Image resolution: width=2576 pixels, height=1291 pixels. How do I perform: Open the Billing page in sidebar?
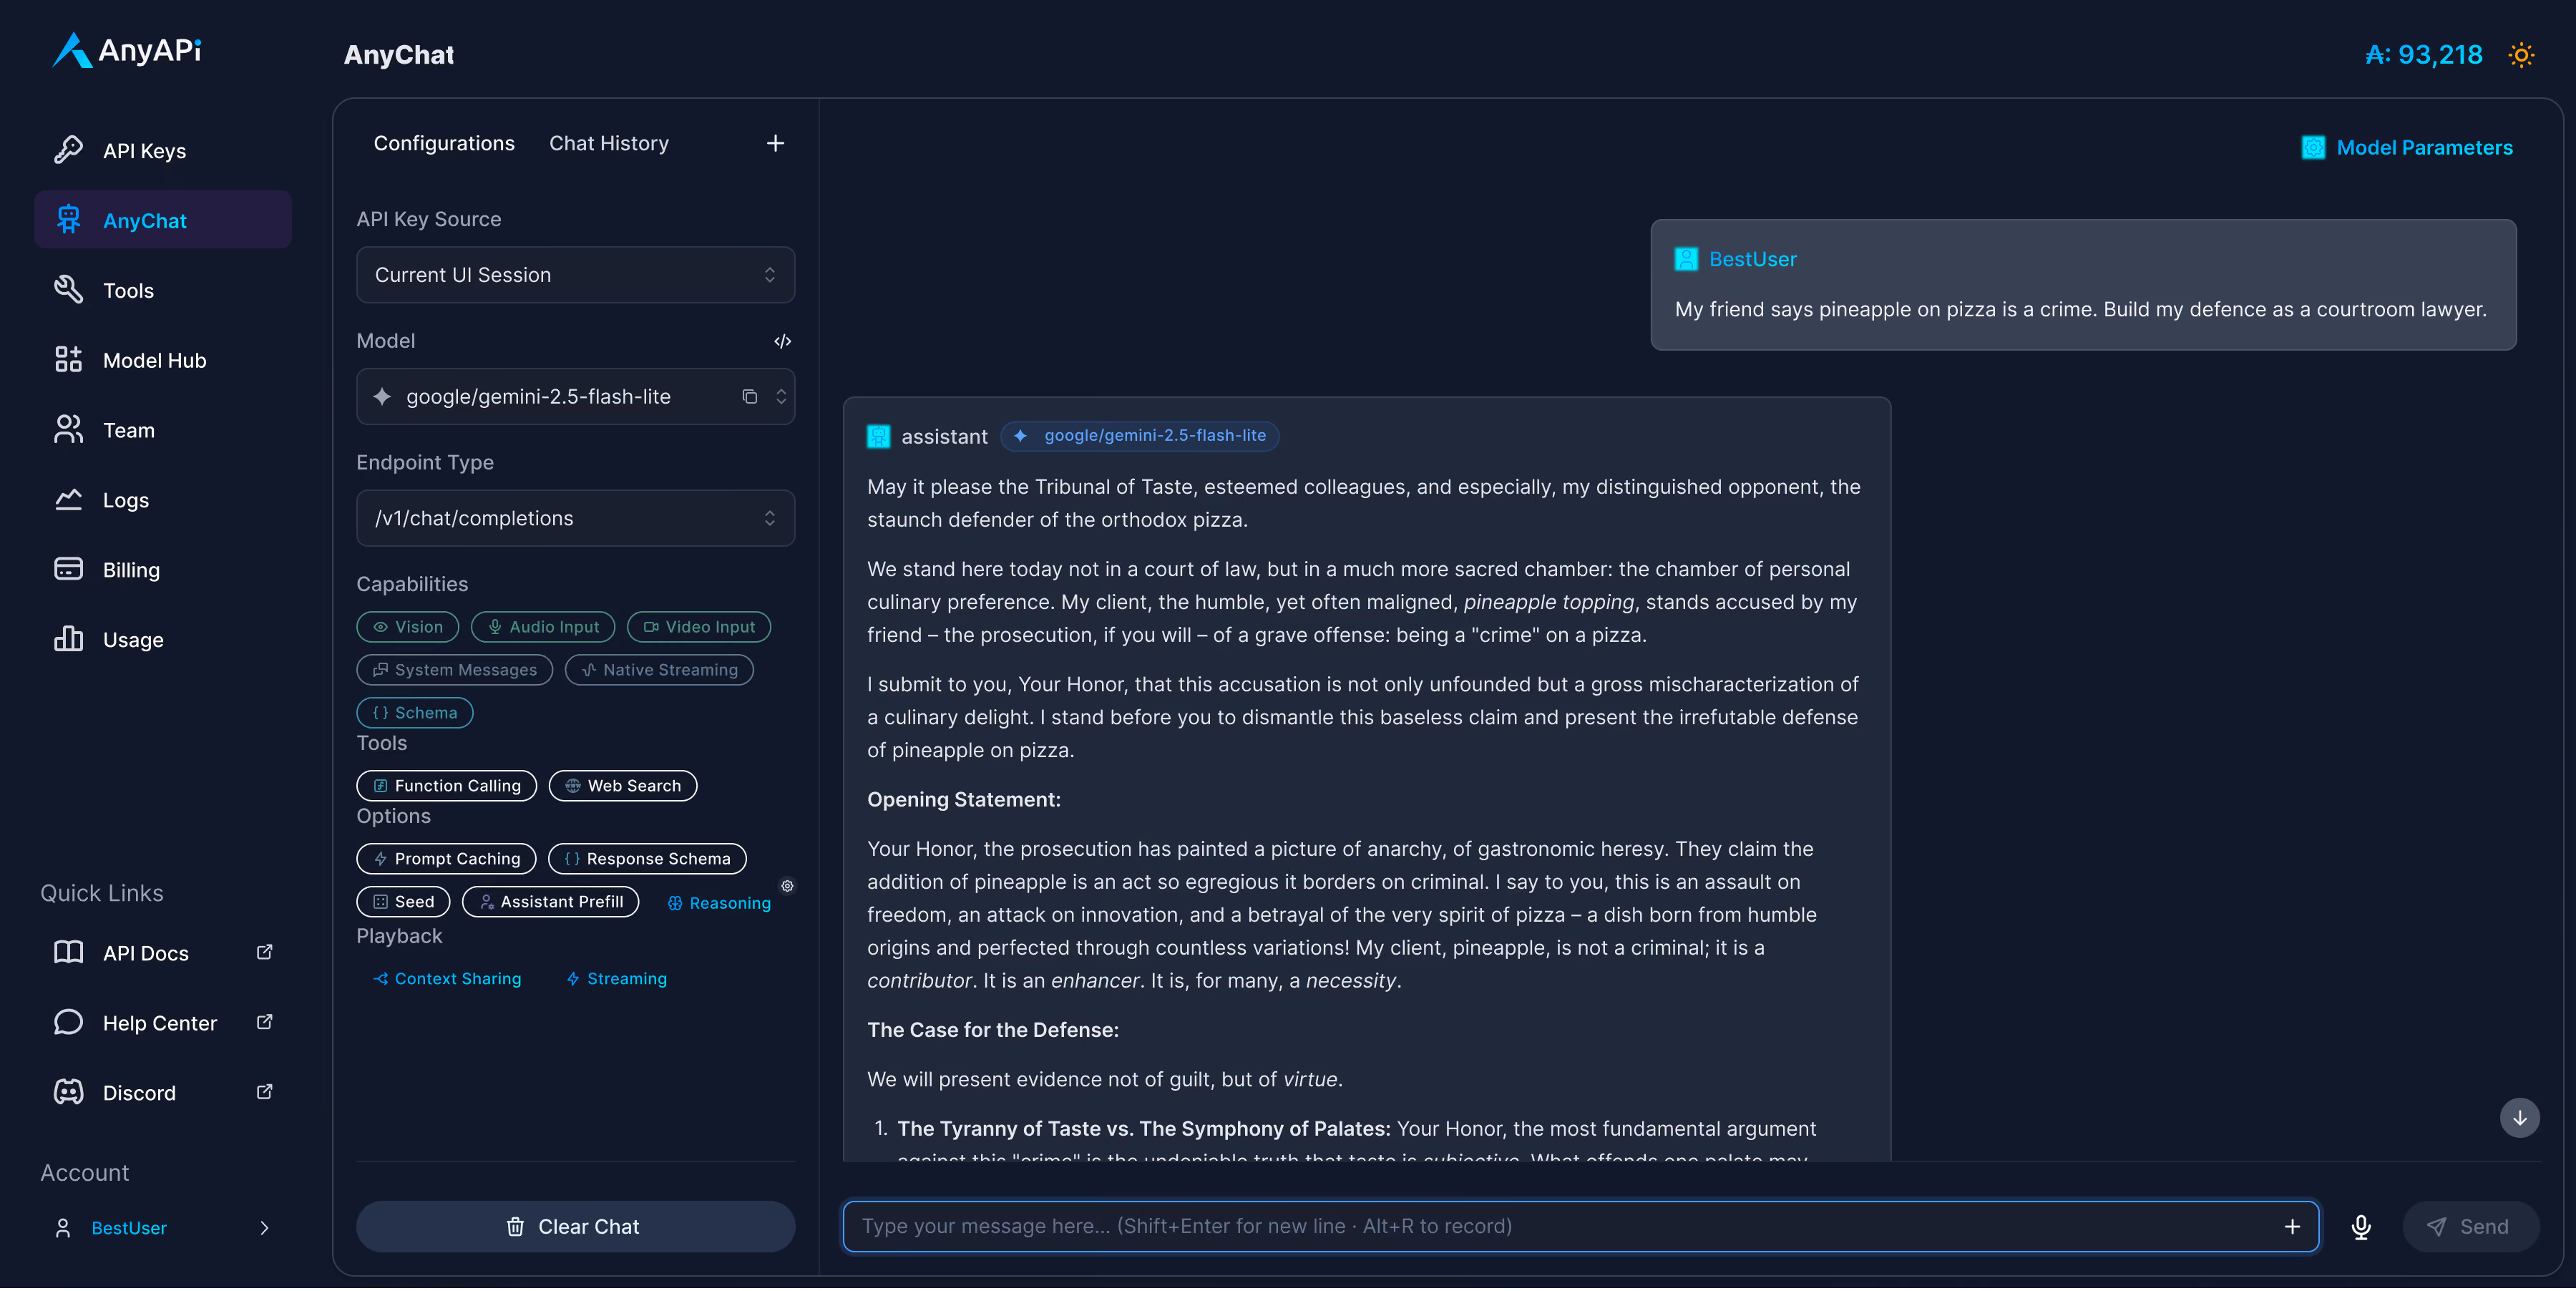[x=163, y=571]
